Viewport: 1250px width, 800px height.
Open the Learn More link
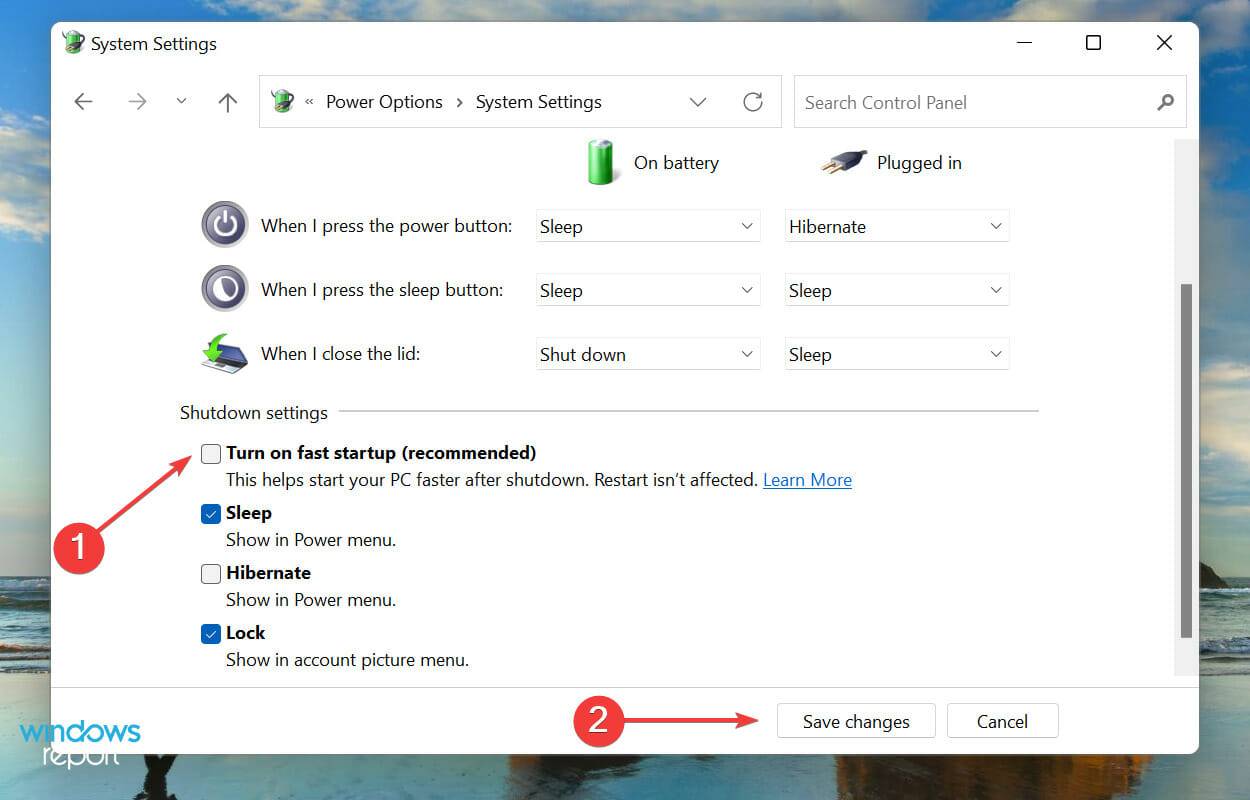click(806, 480)
